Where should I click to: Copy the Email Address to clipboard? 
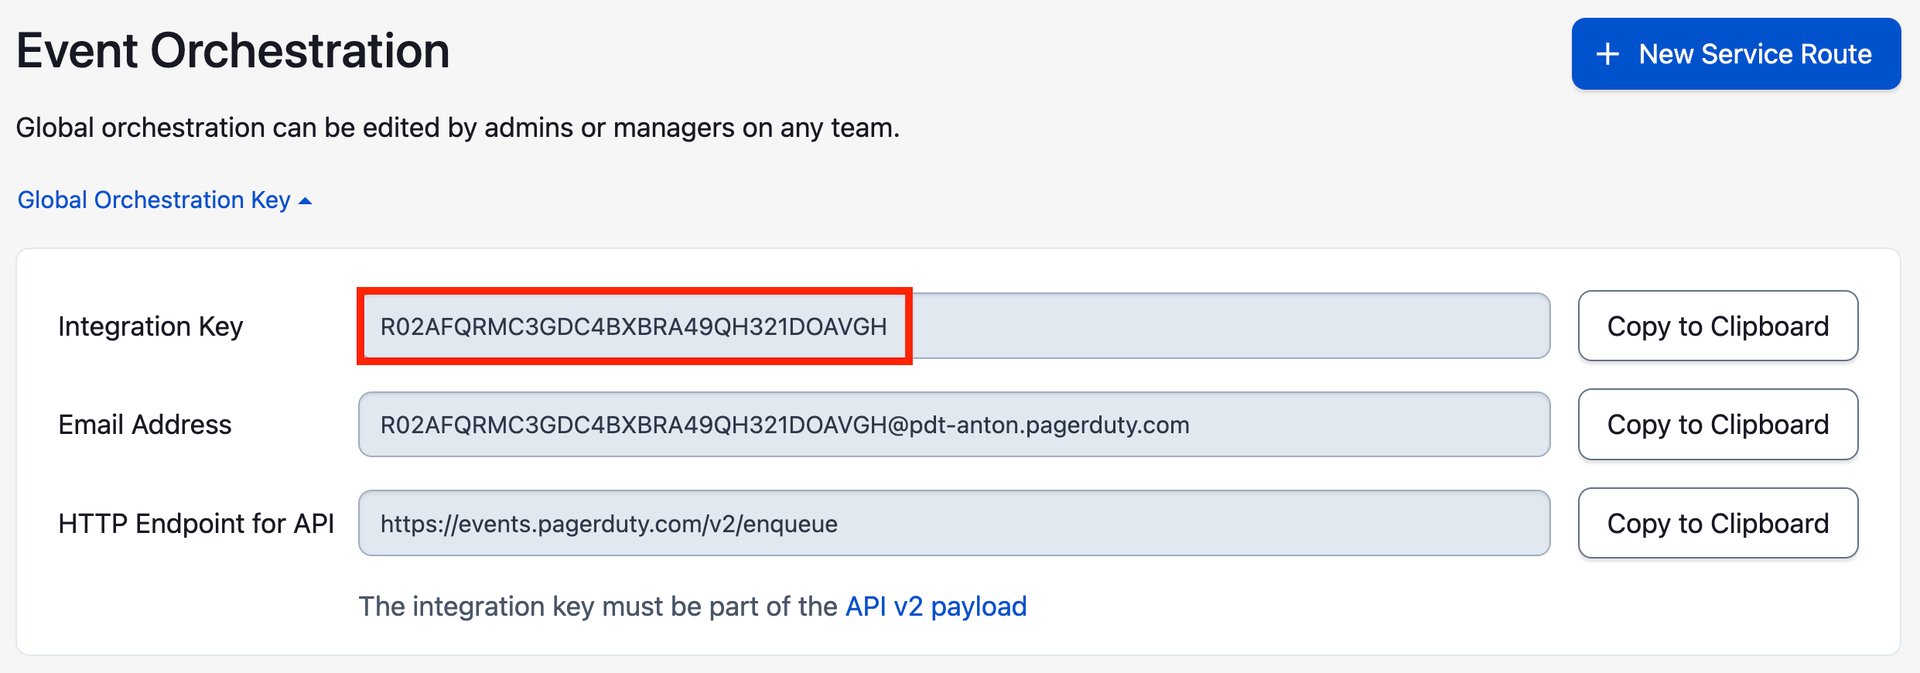1717,424
